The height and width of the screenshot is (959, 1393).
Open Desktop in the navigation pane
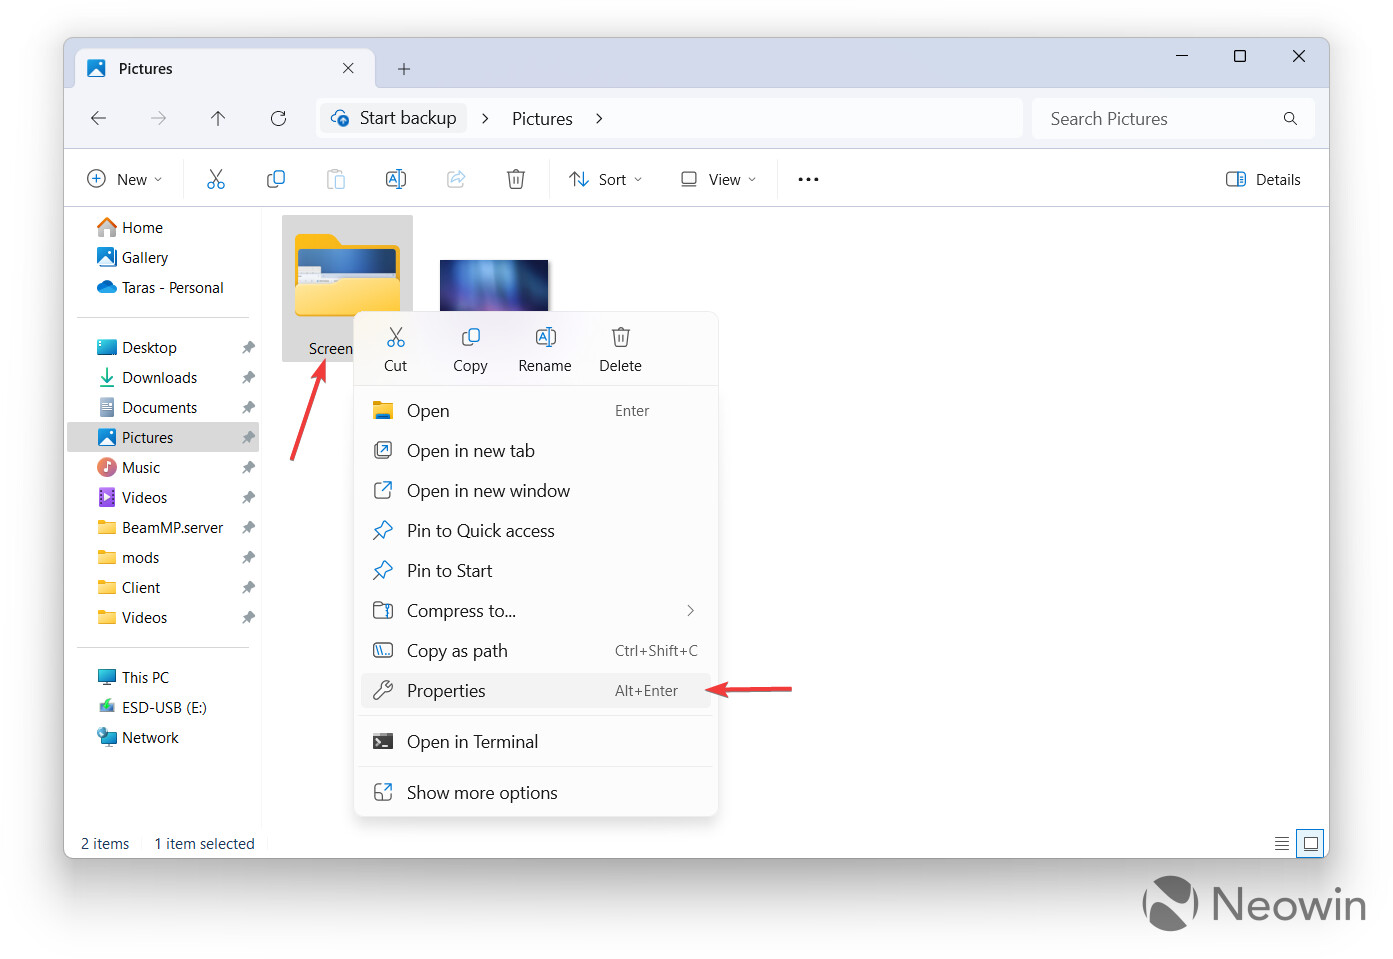pos(137,347)
